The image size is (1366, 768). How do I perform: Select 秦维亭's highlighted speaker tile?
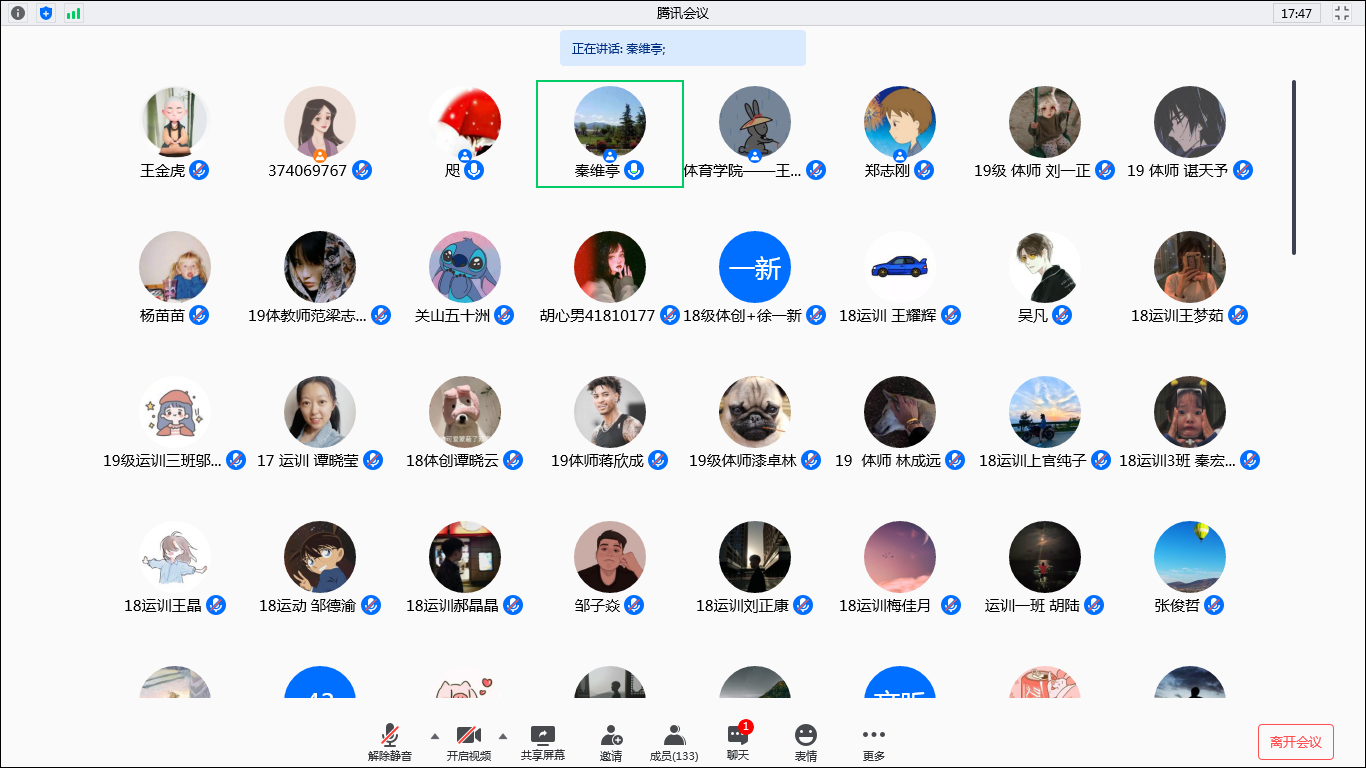click(610, 134)
